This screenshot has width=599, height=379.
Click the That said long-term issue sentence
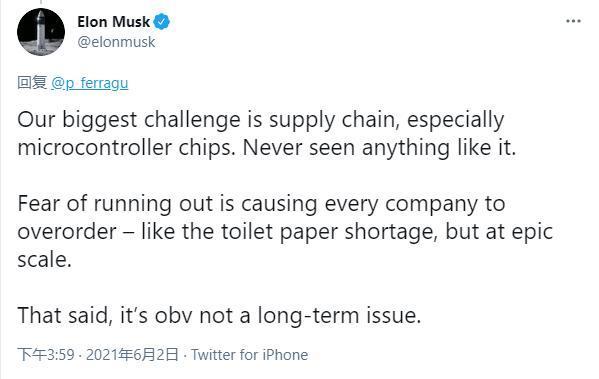(219, 316)
